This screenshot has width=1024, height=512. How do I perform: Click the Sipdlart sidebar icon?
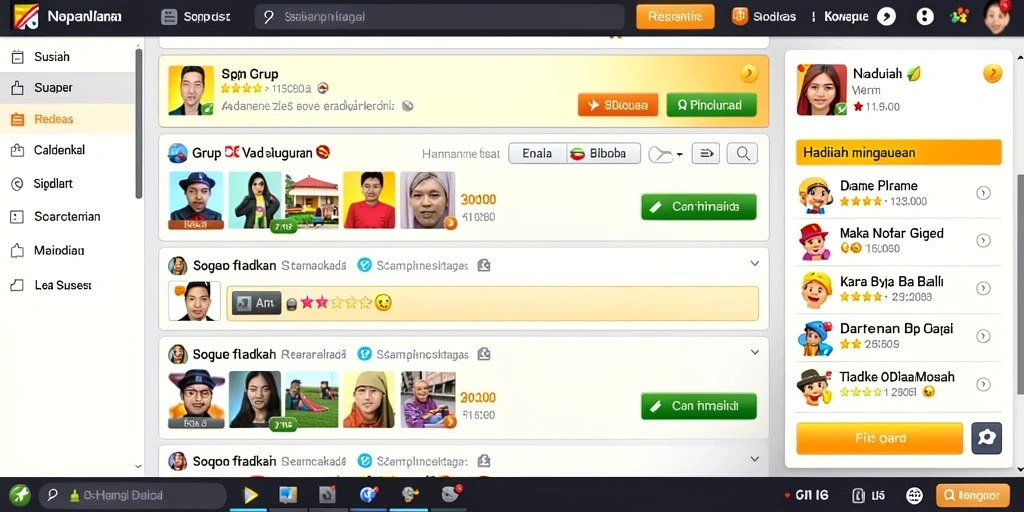click(18, 184)
